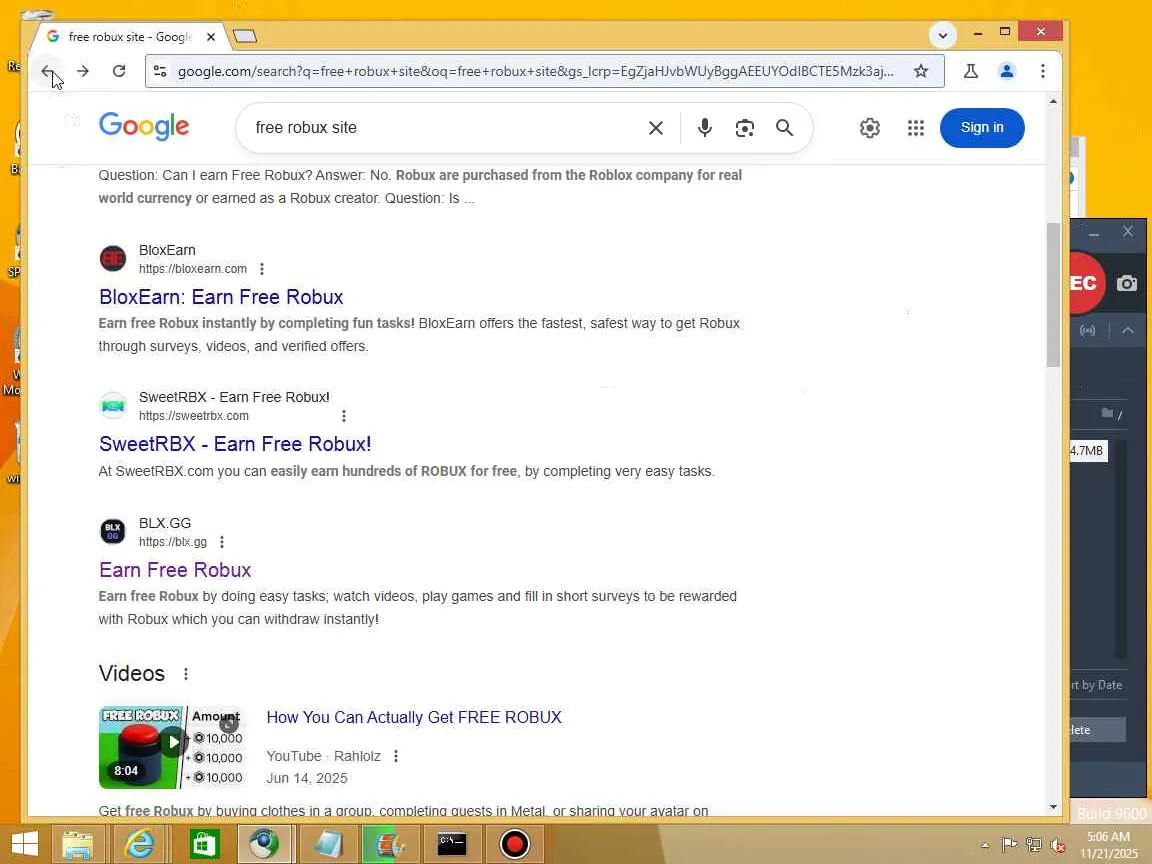Start recording with red REC button

[1086, 284]
